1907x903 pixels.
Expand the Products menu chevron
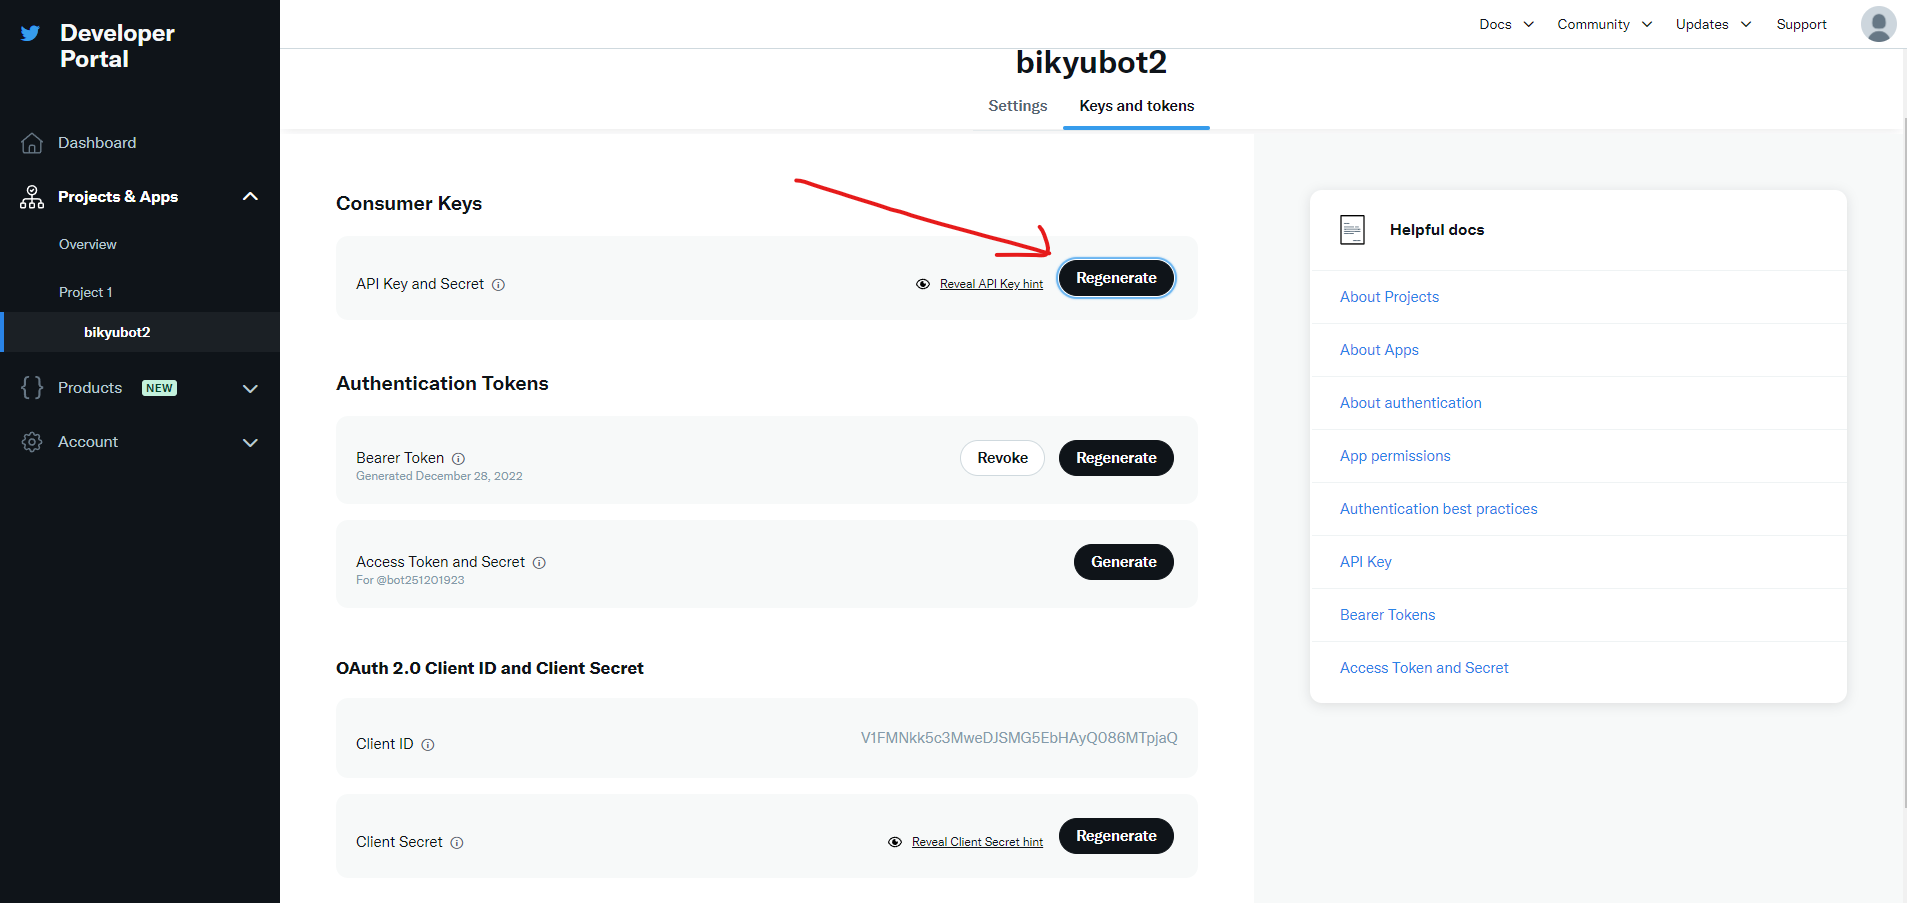pos(250,388)
